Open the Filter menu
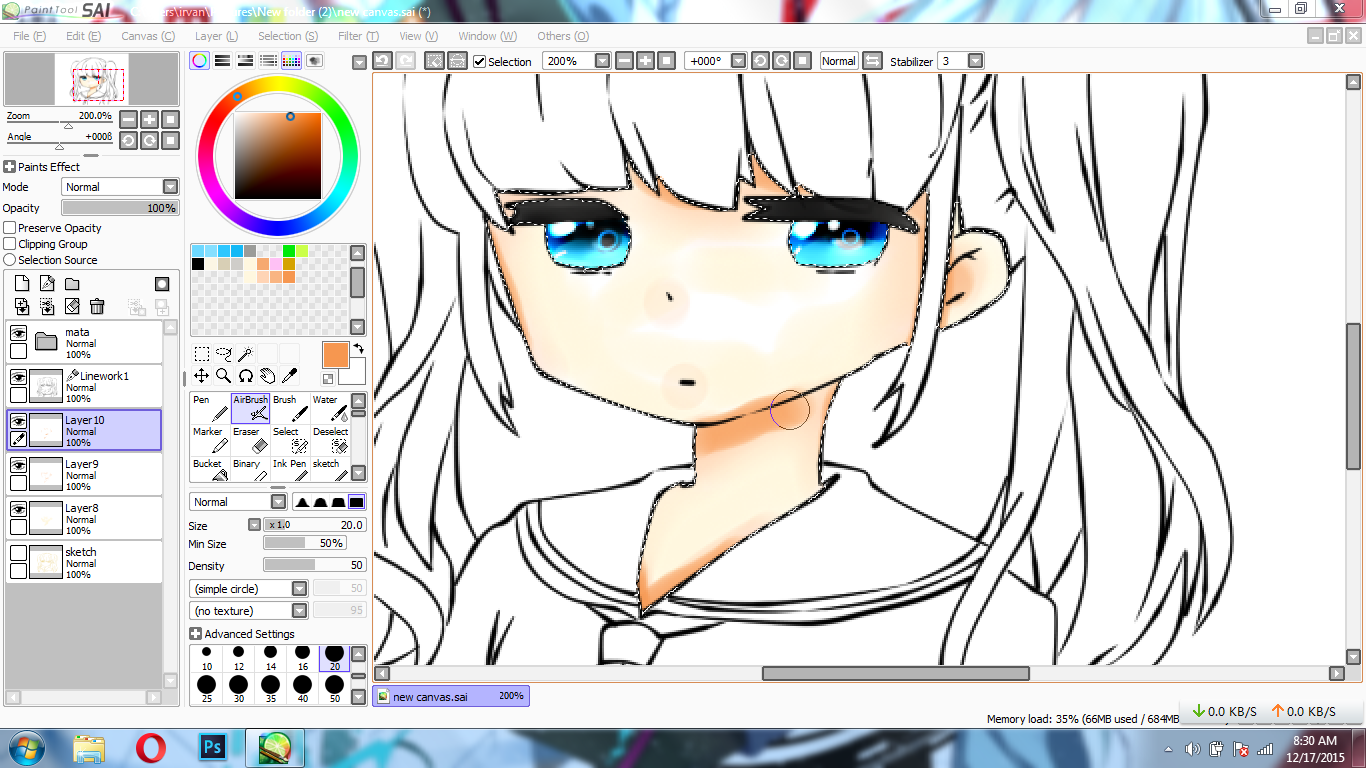This screenshot has width=1366, height=768. click(358, 36)
